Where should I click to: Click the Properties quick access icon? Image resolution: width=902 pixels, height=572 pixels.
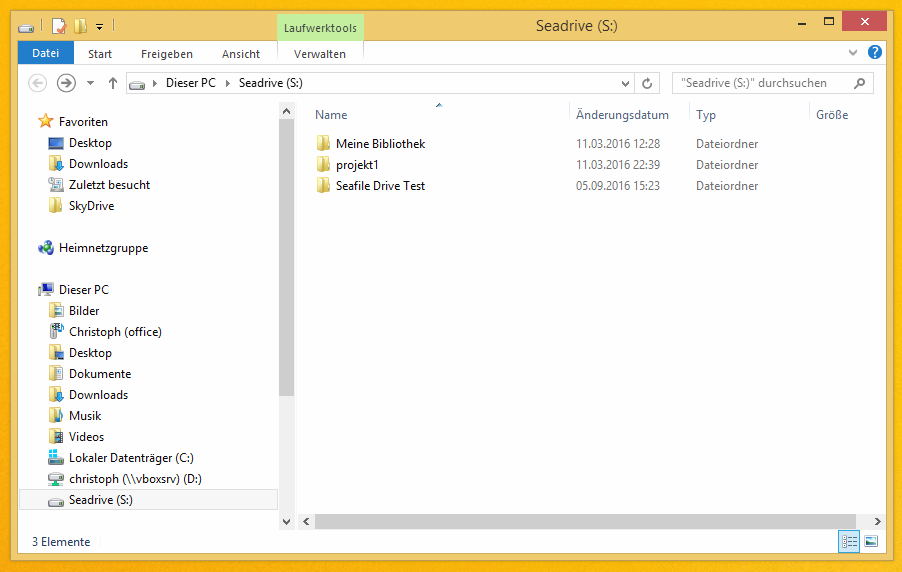pos(59,26)
